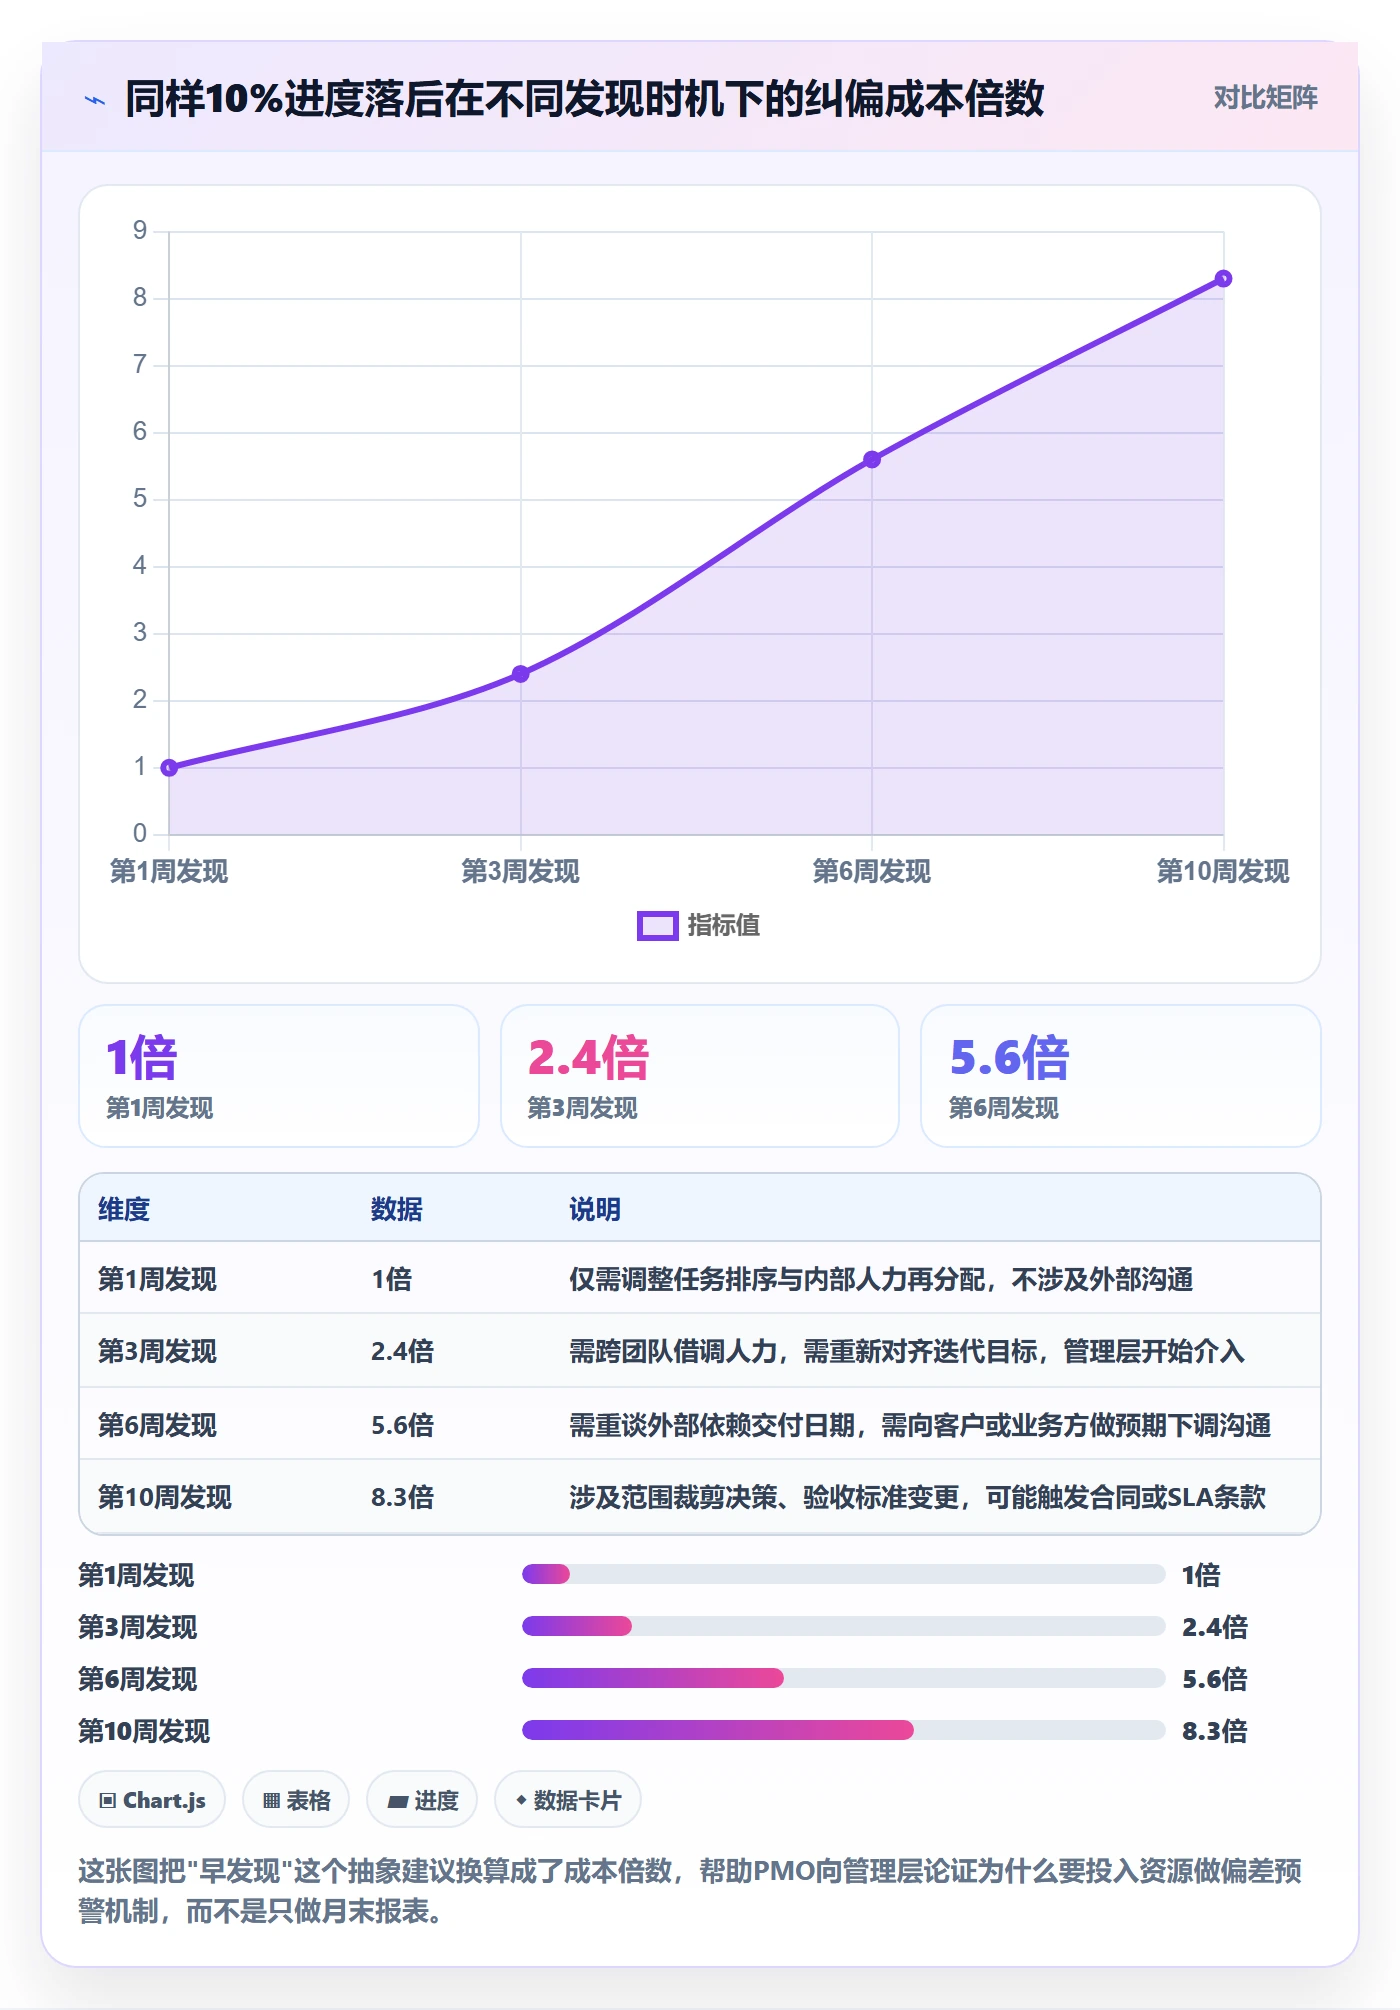Click the Chart.js tag icon
Image resolution: width=1400 pixels, height=2010 pixels.
(108, 1801)
